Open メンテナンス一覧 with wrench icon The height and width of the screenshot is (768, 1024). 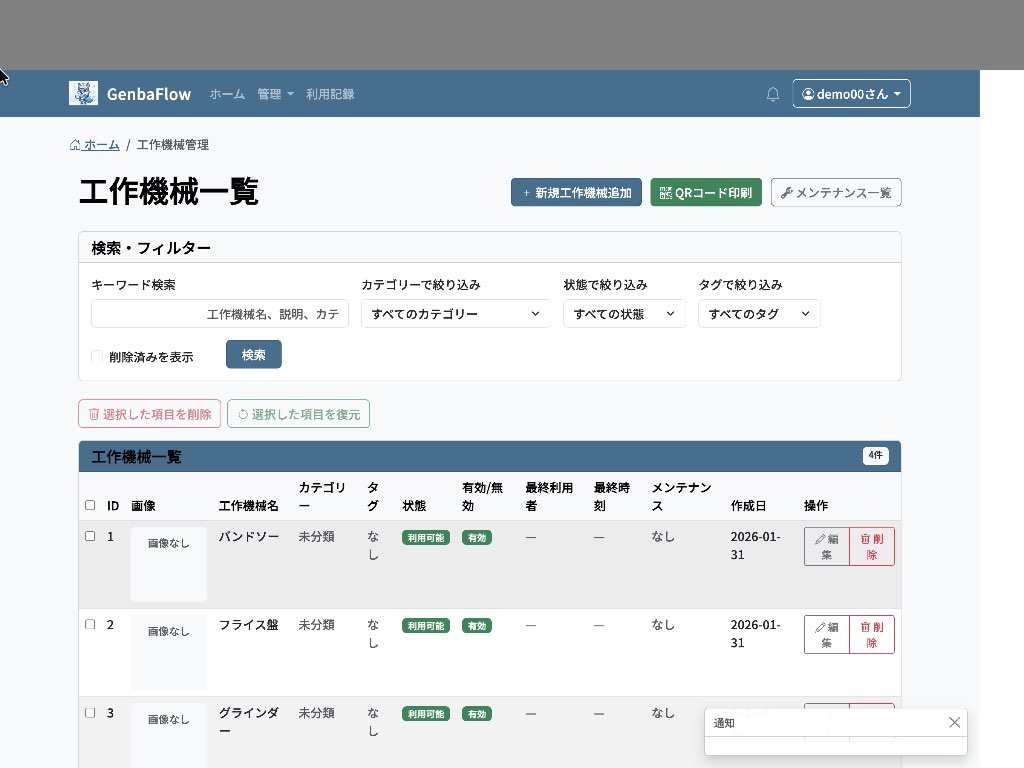click(x=836, y=193)
